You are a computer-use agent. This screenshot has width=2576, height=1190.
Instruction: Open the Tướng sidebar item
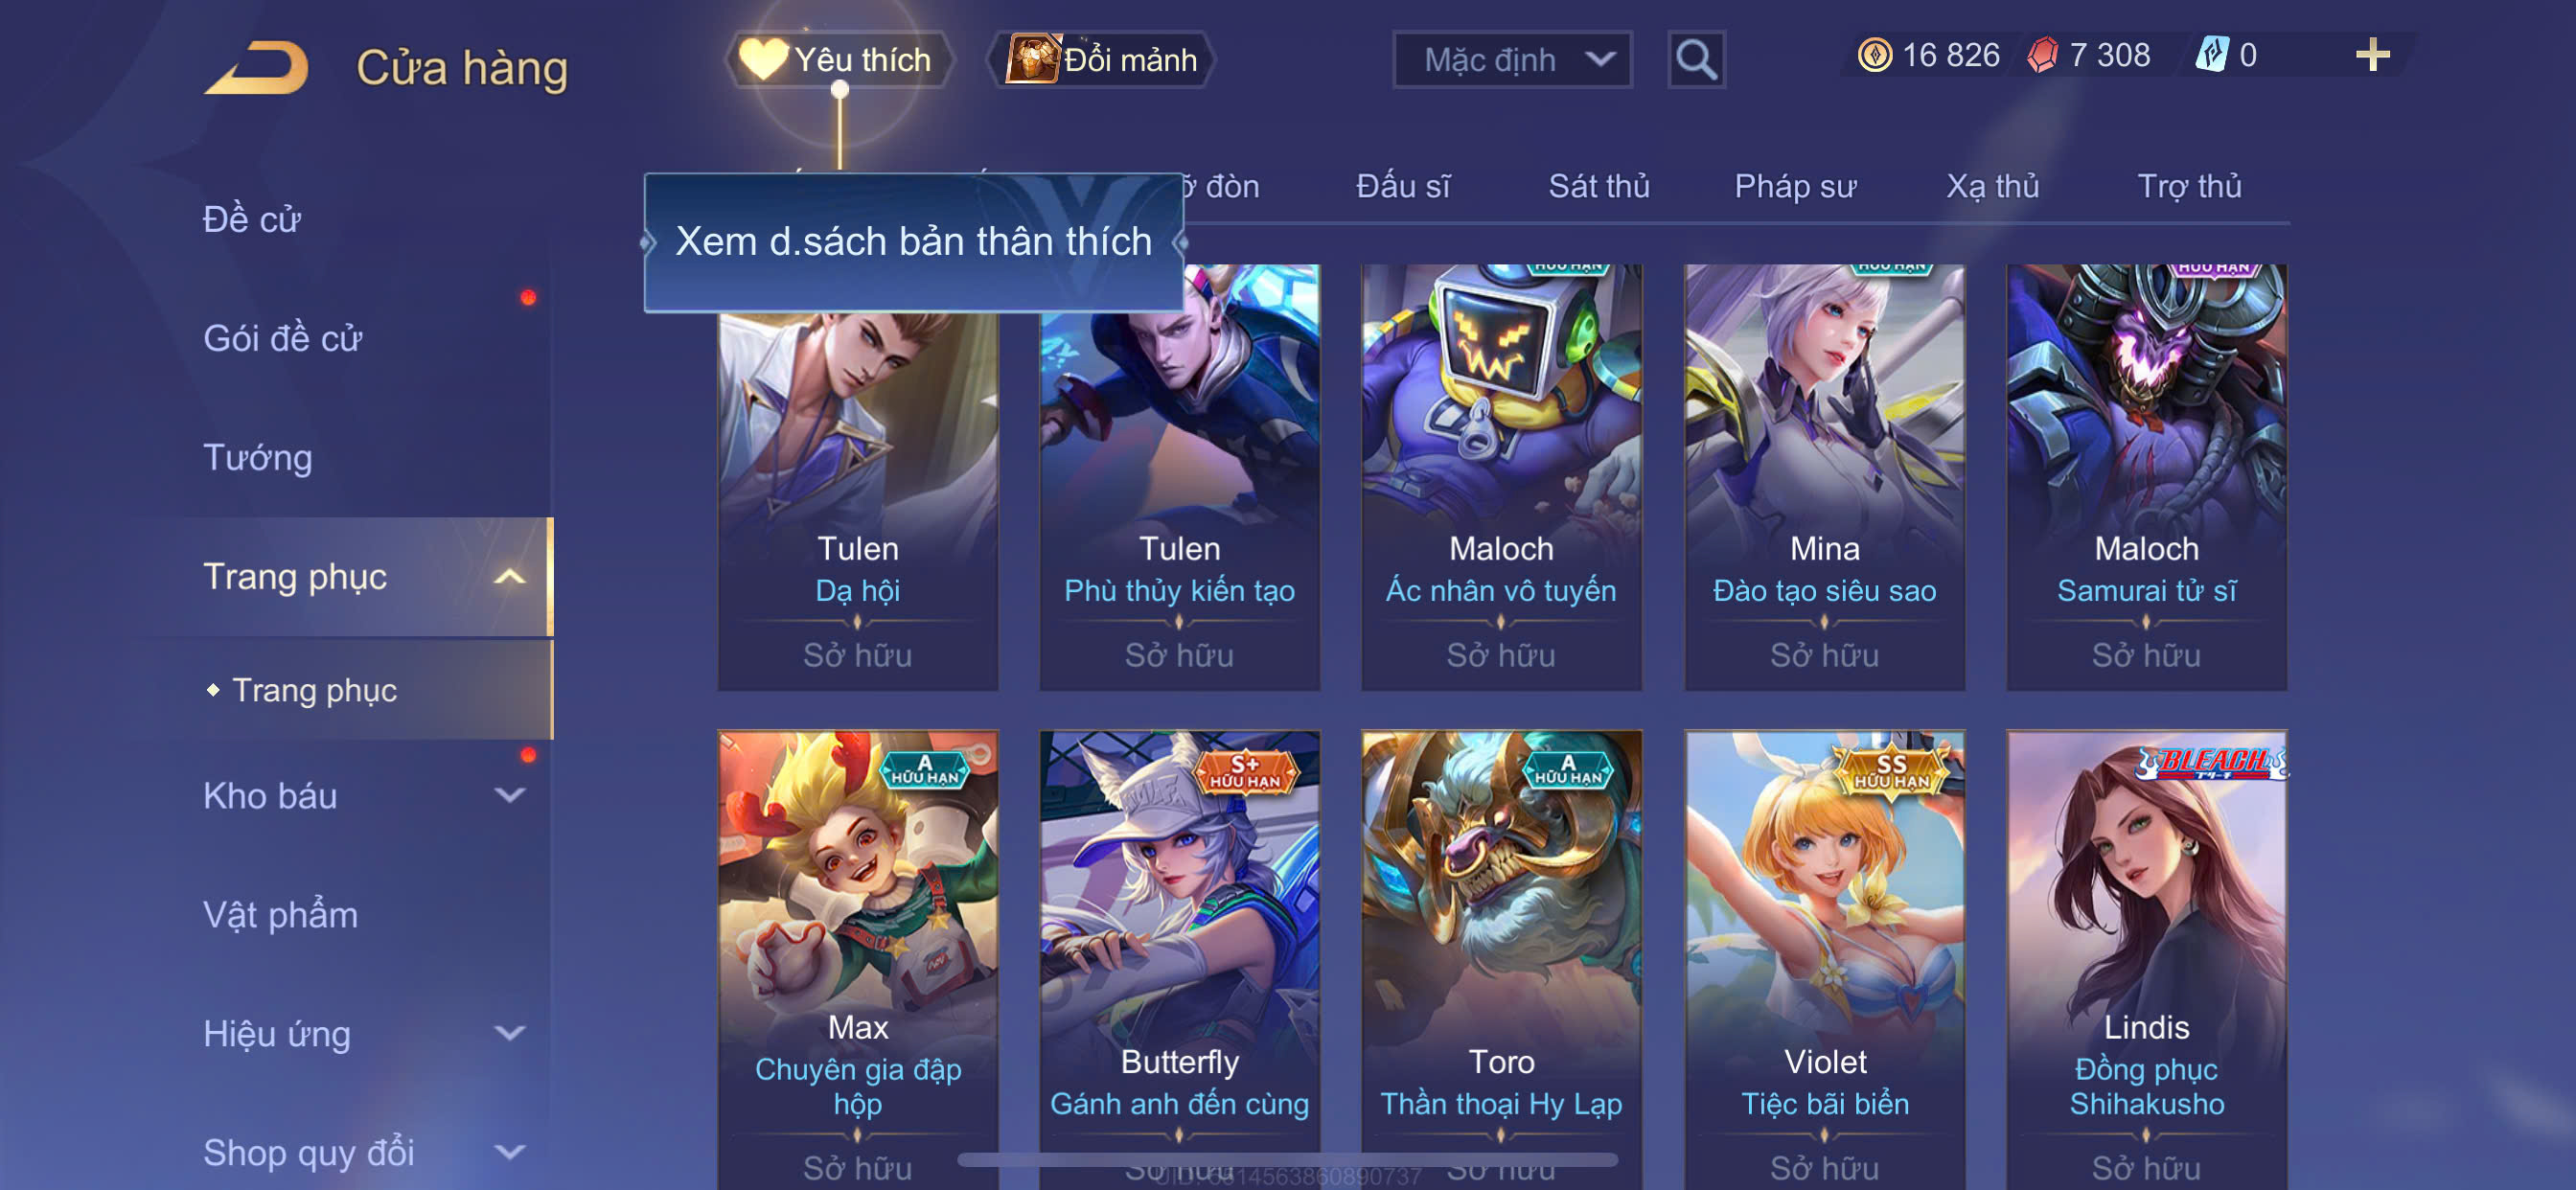[x=258, y=458]
